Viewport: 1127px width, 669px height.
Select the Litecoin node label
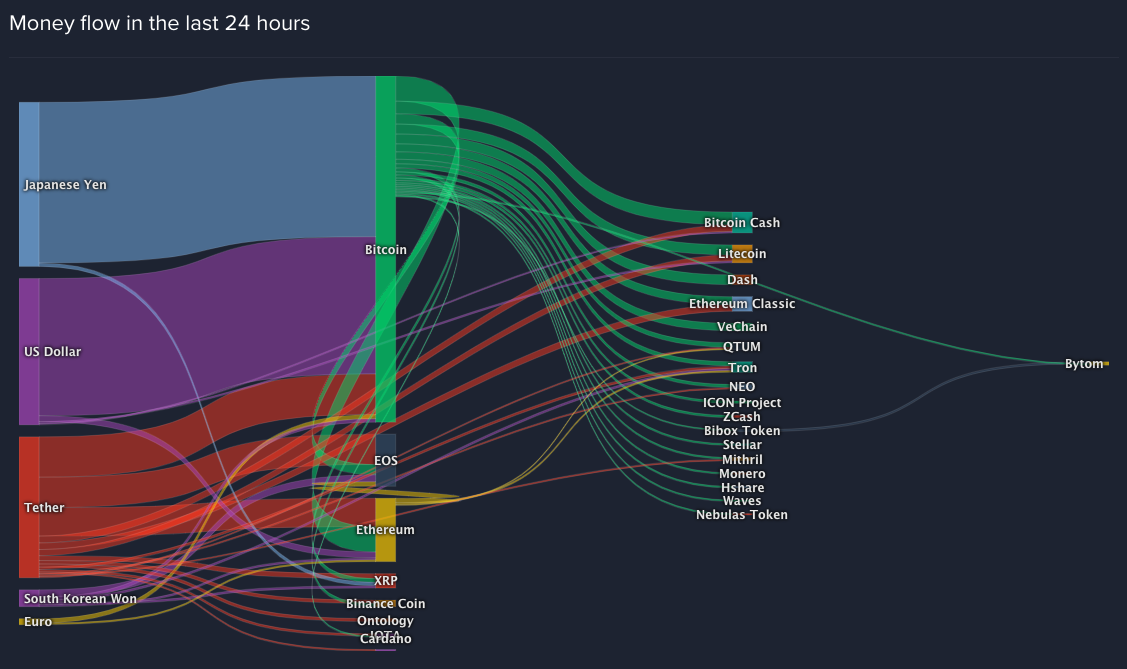click(x=742, y=254)
